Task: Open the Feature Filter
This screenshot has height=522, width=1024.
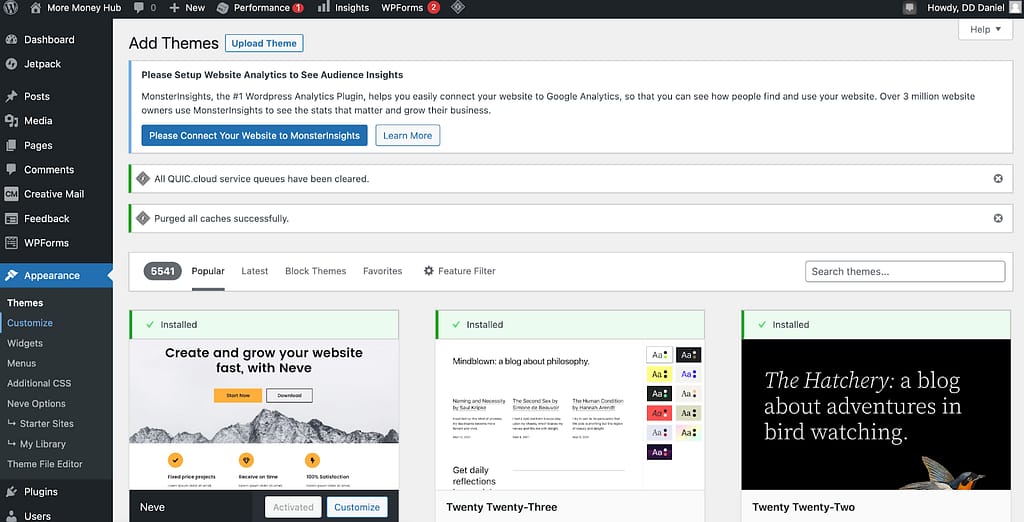Action: pos(460,271)
